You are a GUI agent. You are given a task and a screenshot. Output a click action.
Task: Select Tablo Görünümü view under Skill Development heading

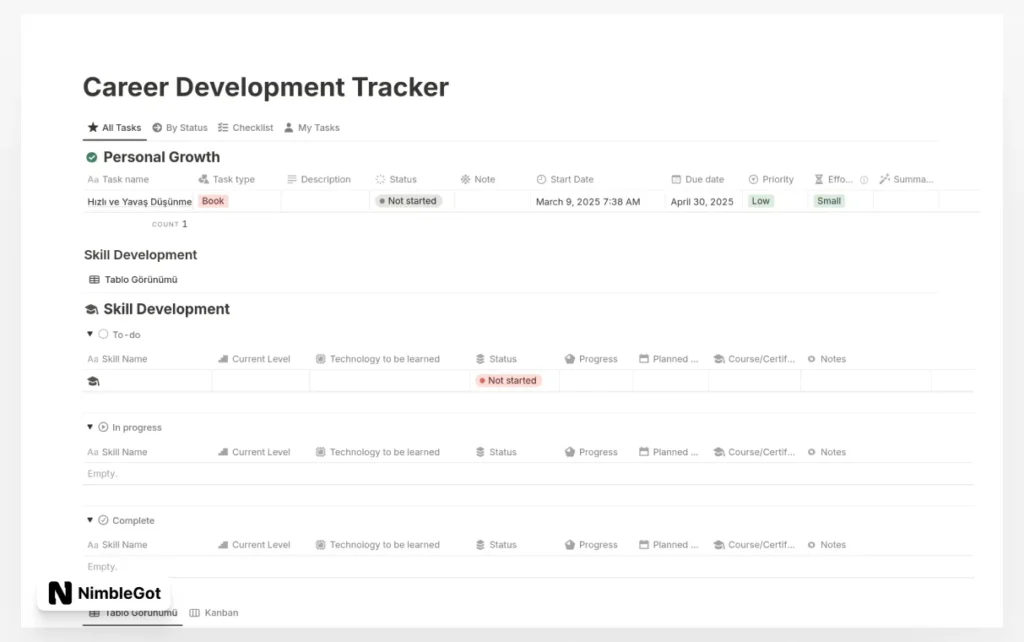pyautogui.click(x=133, y=280)
